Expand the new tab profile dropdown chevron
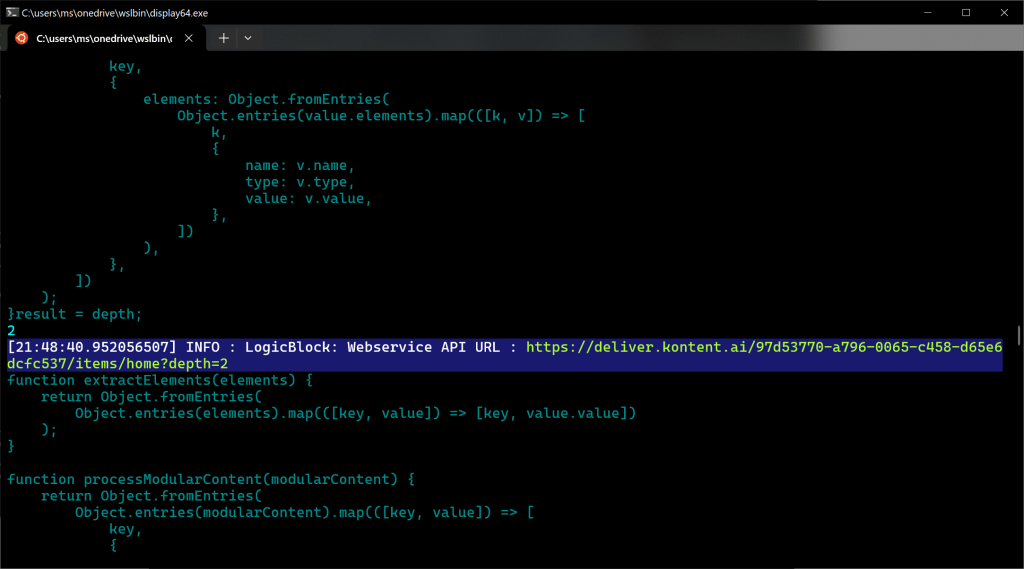This screenshot has height=569, width=1024. pyautogui.click(x=248, y=38)
